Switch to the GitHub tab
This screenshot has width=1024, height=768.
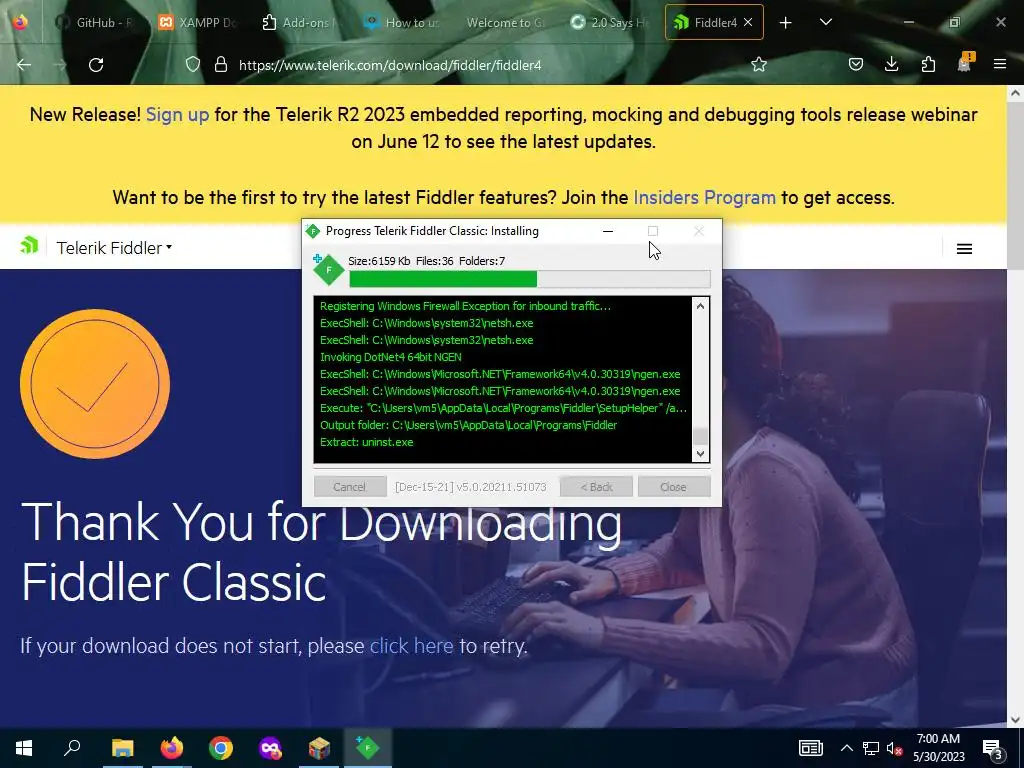[x=95, y=22]
